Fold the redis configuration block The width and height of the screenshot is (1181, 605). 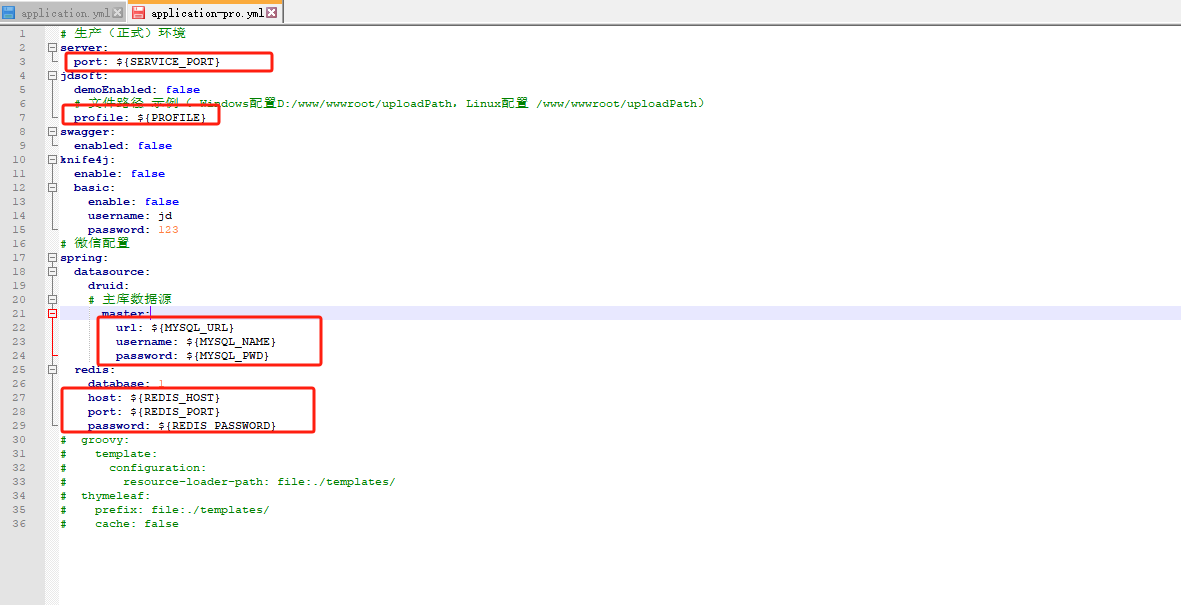pyautogui.click(x=52, y=370)
